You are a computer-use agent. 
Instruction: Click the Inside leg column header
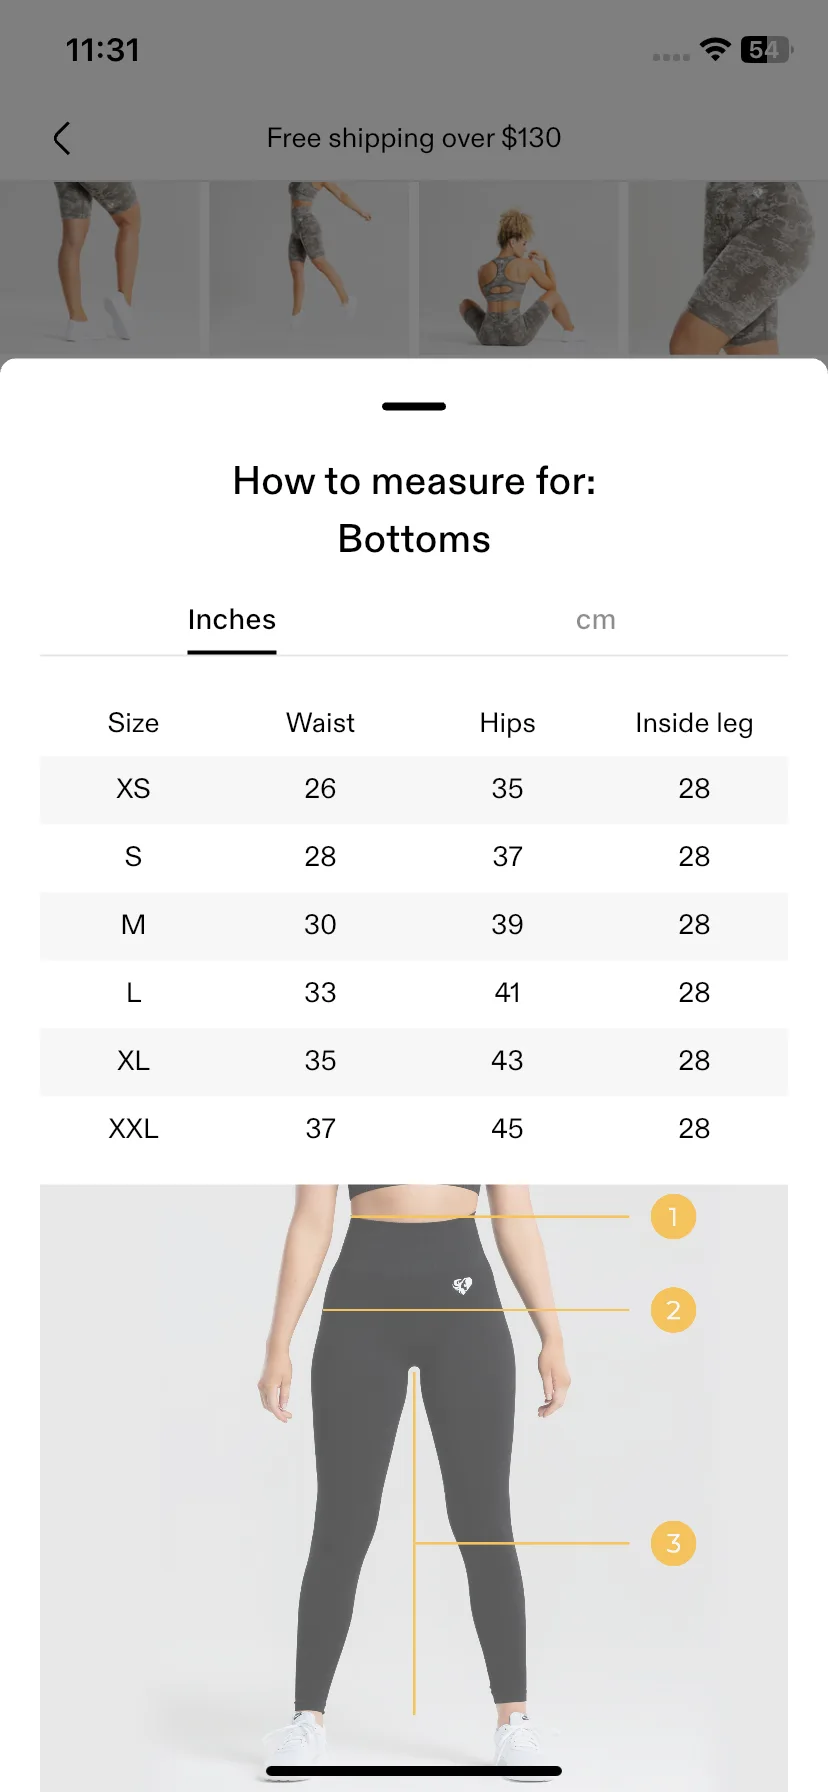pos(694,723)
